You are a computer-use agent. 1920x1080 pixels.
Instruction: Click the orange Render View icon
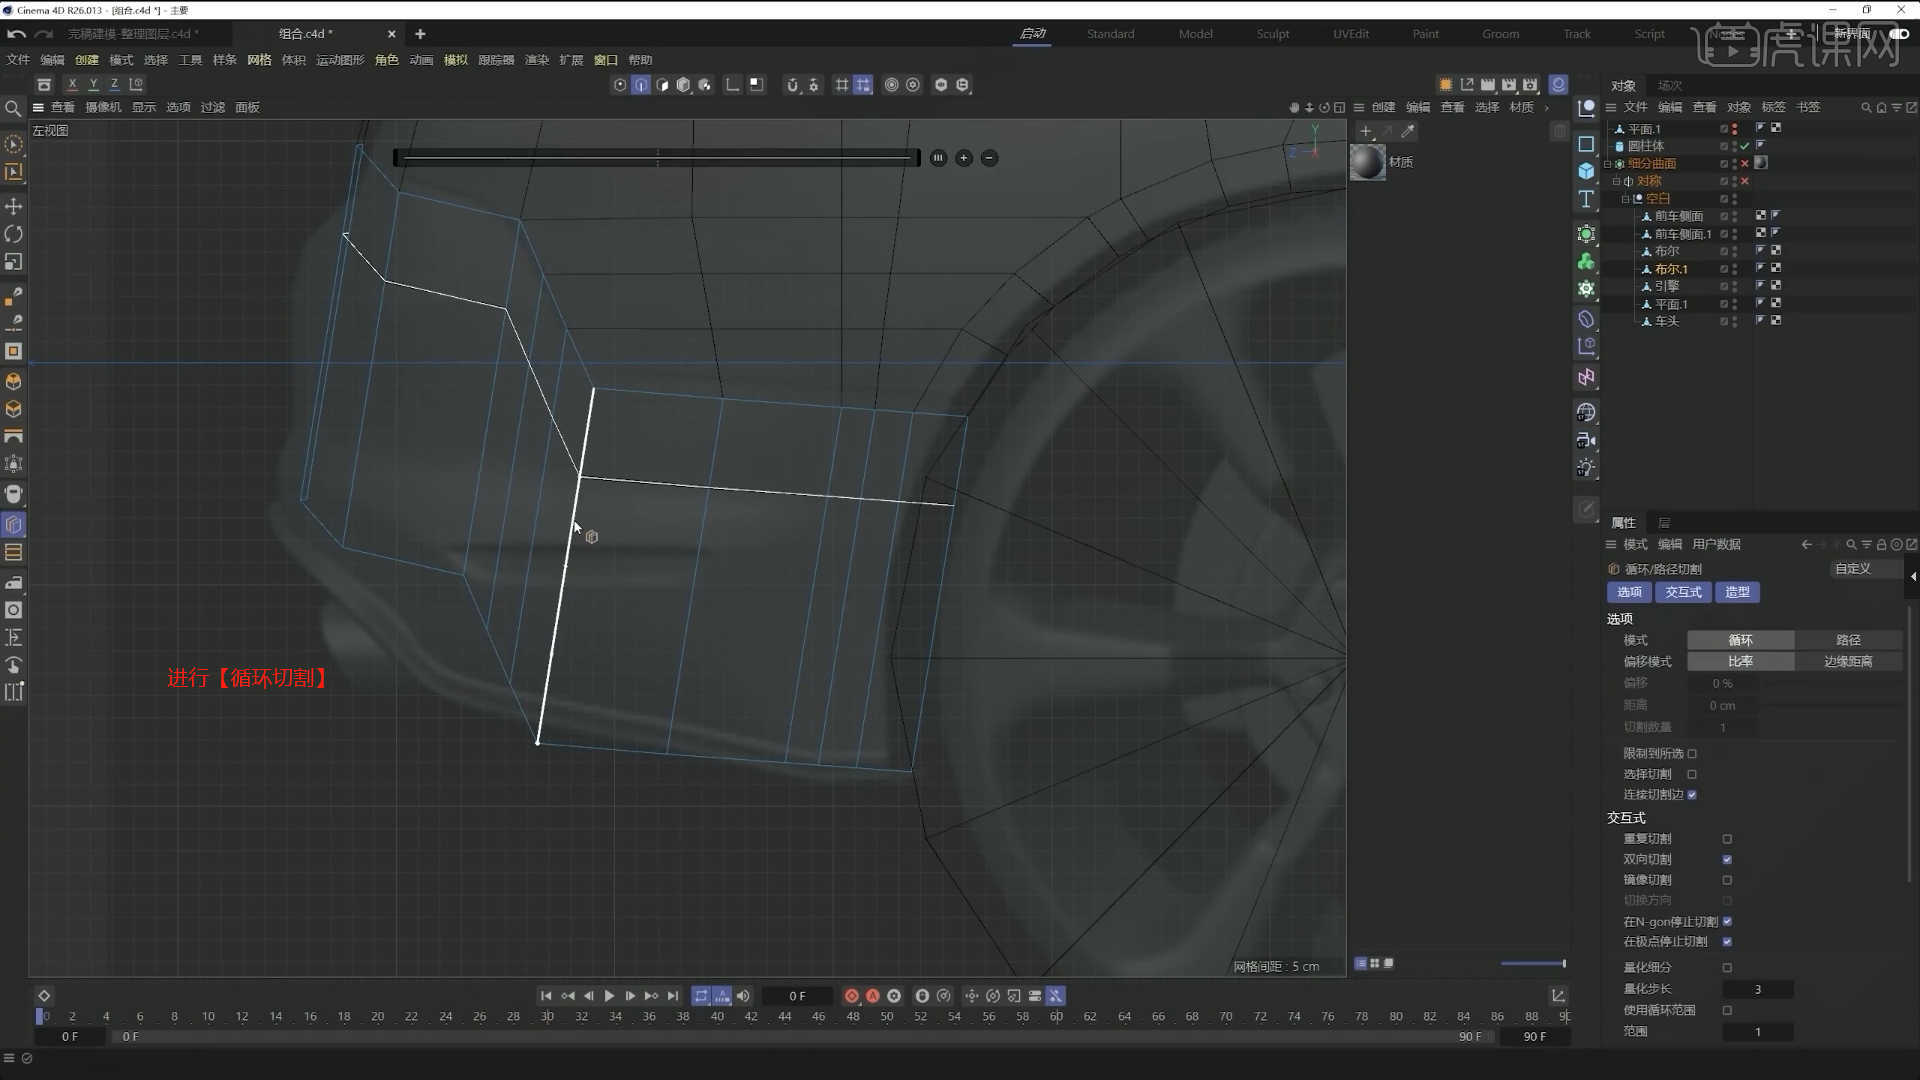[1445, 85]
